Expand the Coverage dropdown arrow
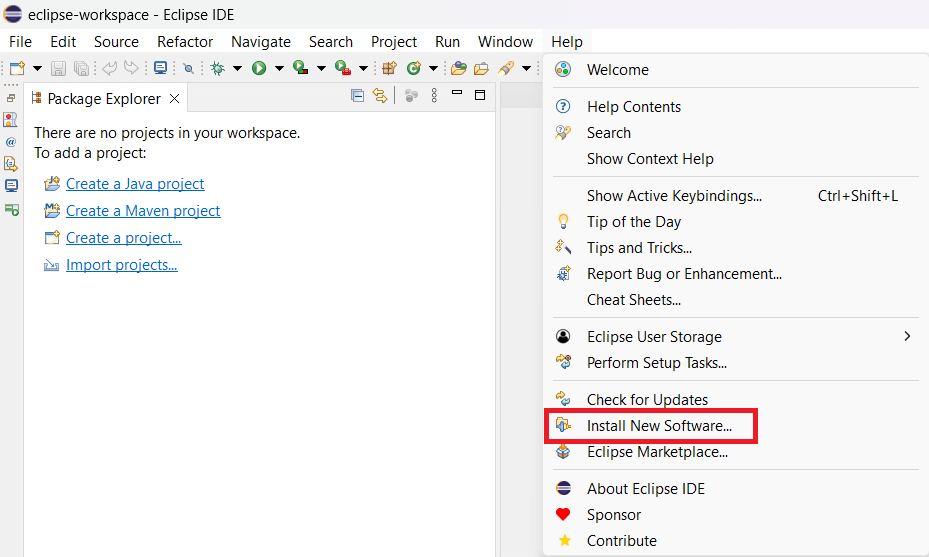929x557 pixels. point(322,69)
